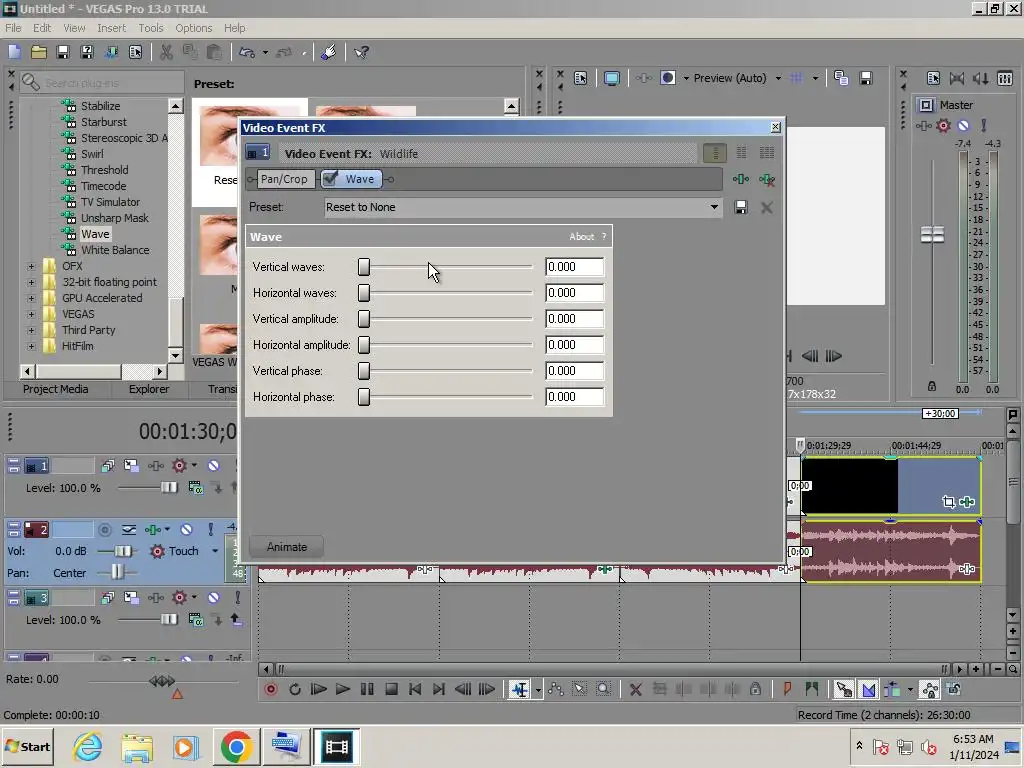Open the Touch automation mode dropdown

pos(214,551)
